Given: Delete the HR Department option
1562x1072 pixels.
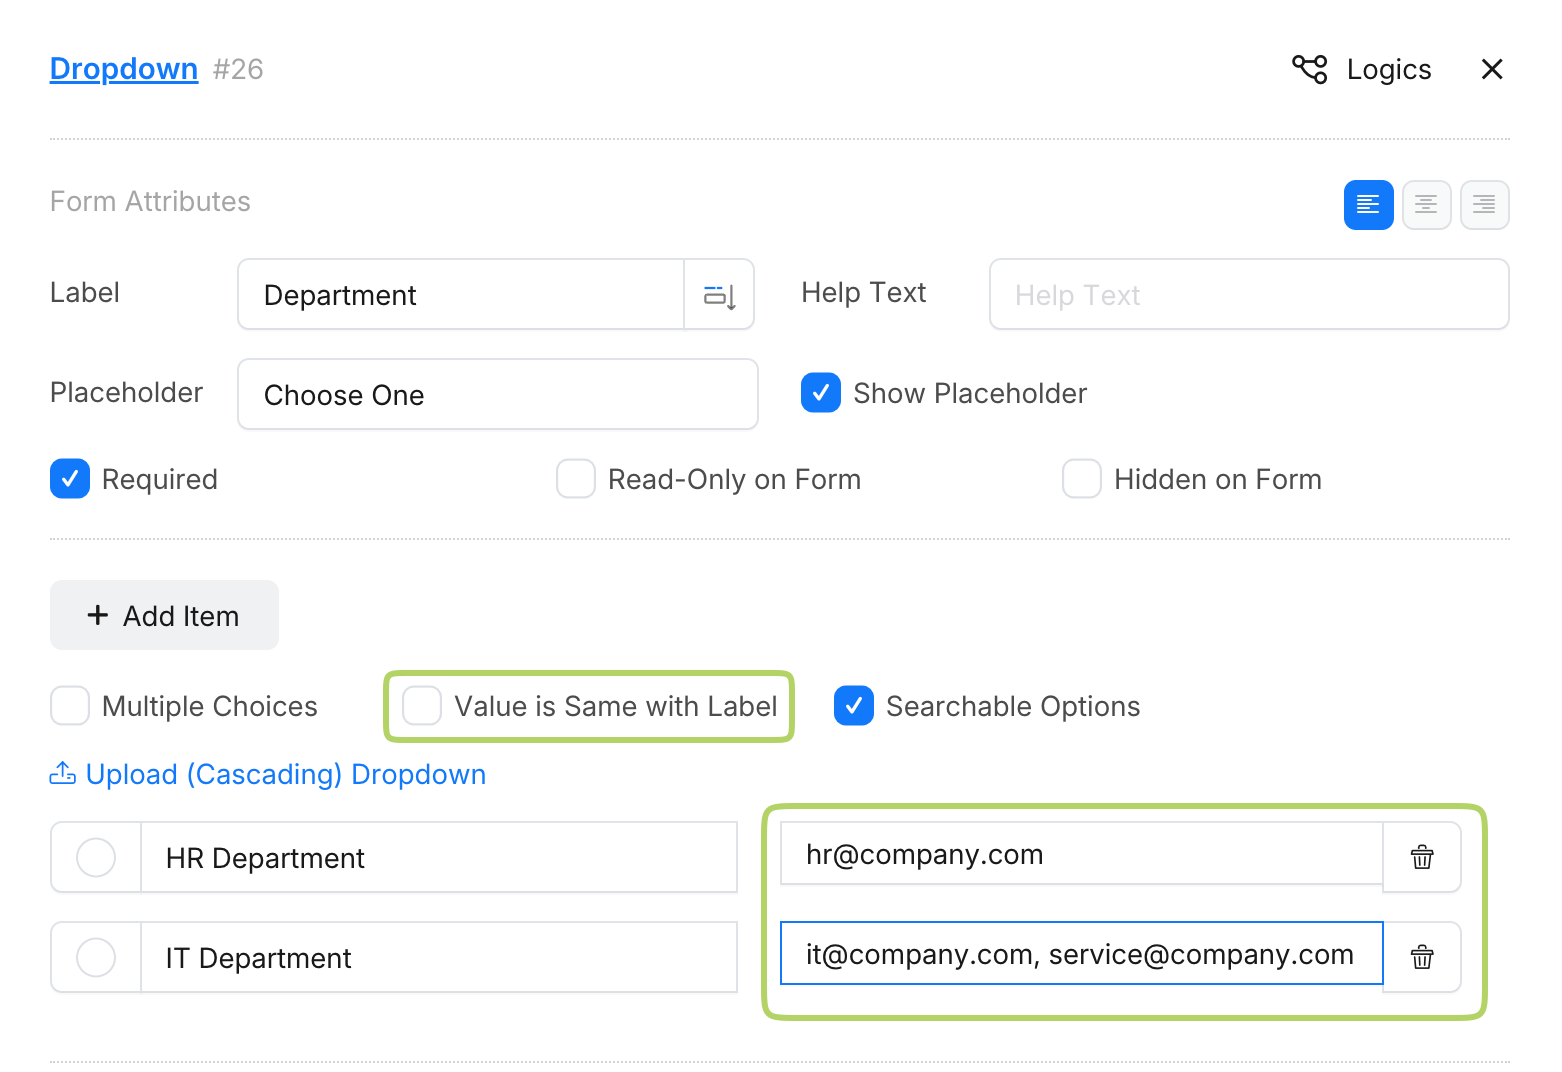Looking at the screenshot, I should tap(1421, 857).
